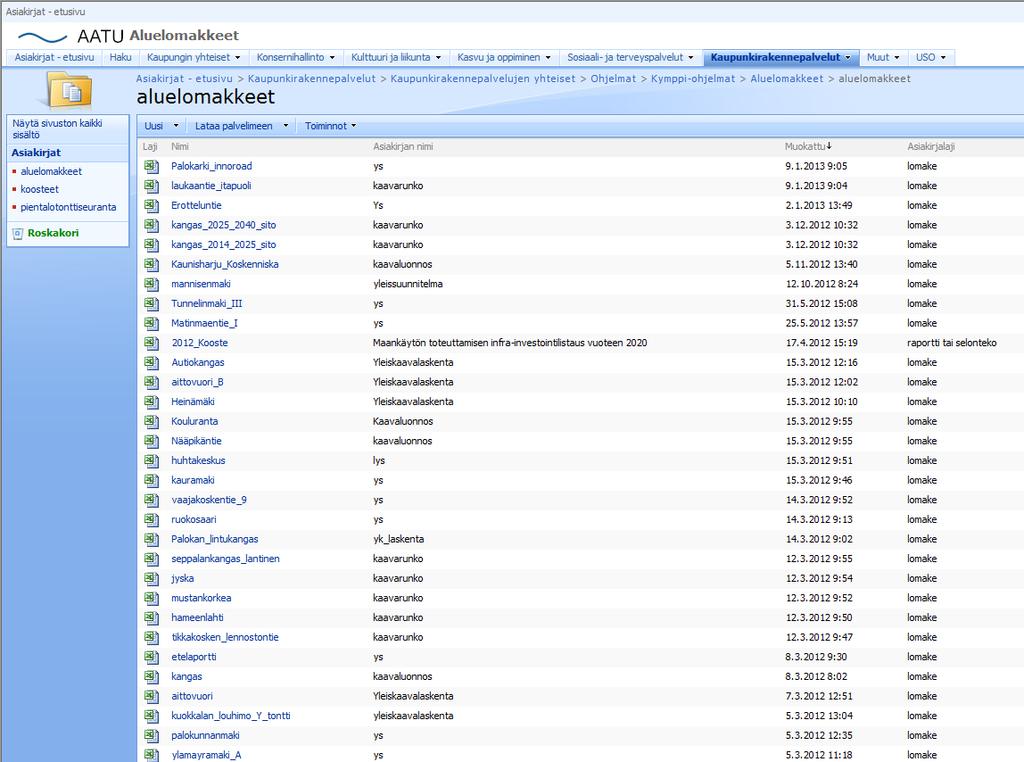The height and width of the screenshot is (762, 1024).
Task: Open the Roskakori recycle bin link
Action: click(53, 233)
